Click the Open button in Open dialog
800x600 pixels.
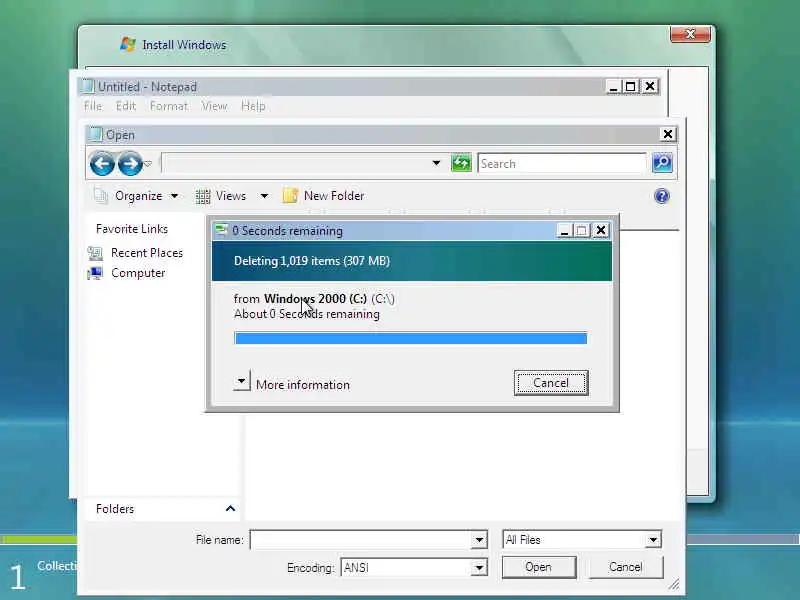[539, 567]
